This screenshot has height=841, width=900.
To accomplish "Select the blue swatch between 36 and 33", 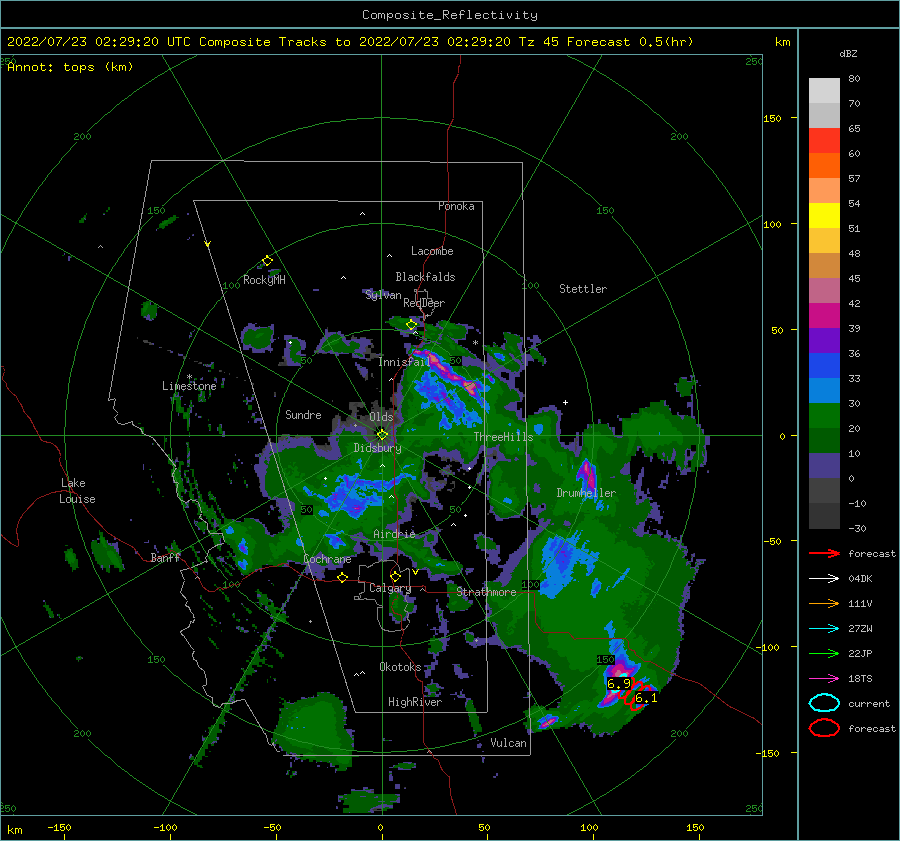I will pos(824,365).
